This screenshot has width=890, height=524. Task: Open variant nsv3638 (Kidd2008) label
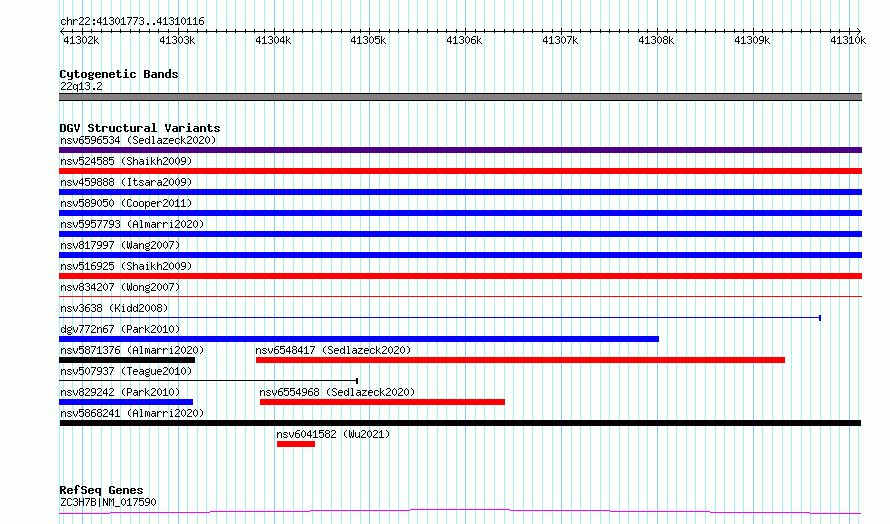tap(114, 308)
